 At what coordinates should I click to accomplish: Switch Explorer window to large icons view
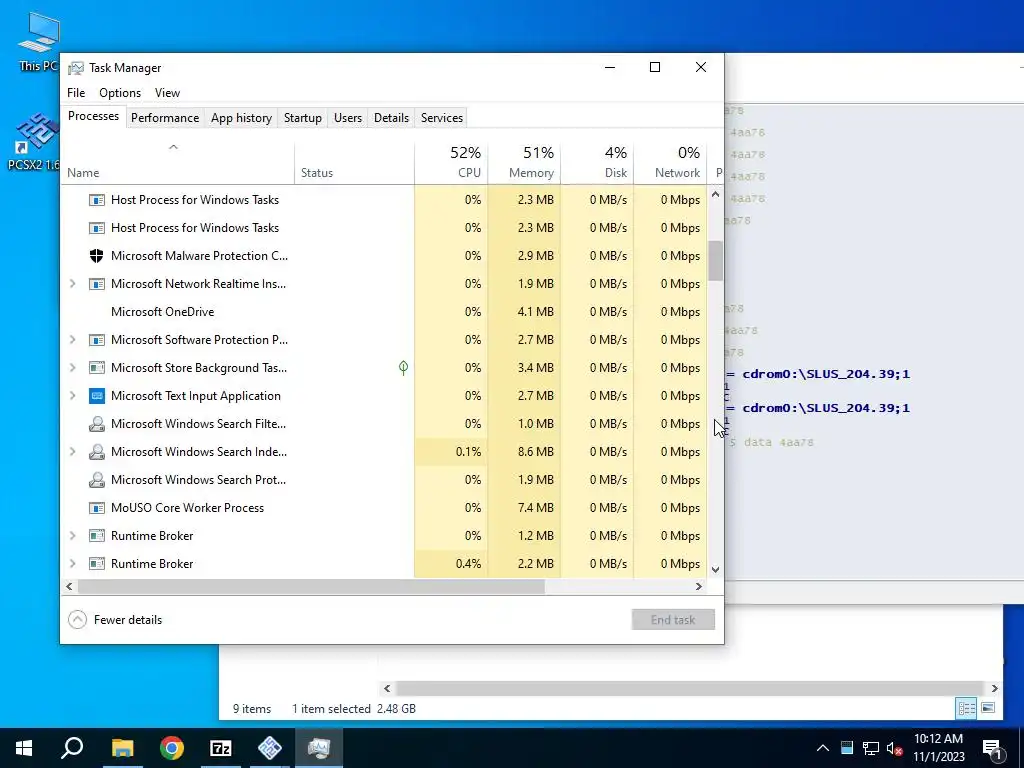tap(988, 709)
